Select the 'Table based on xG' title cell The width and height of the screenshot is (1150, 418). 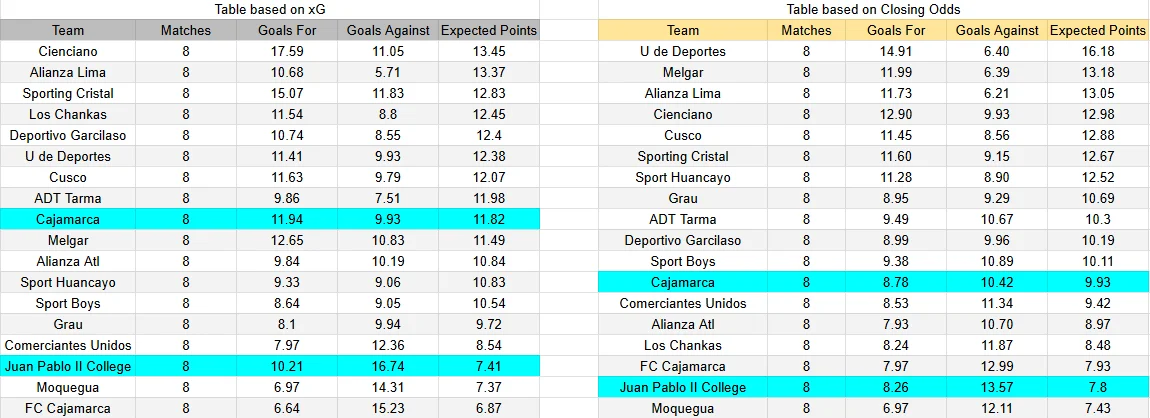tap(270, 10)
